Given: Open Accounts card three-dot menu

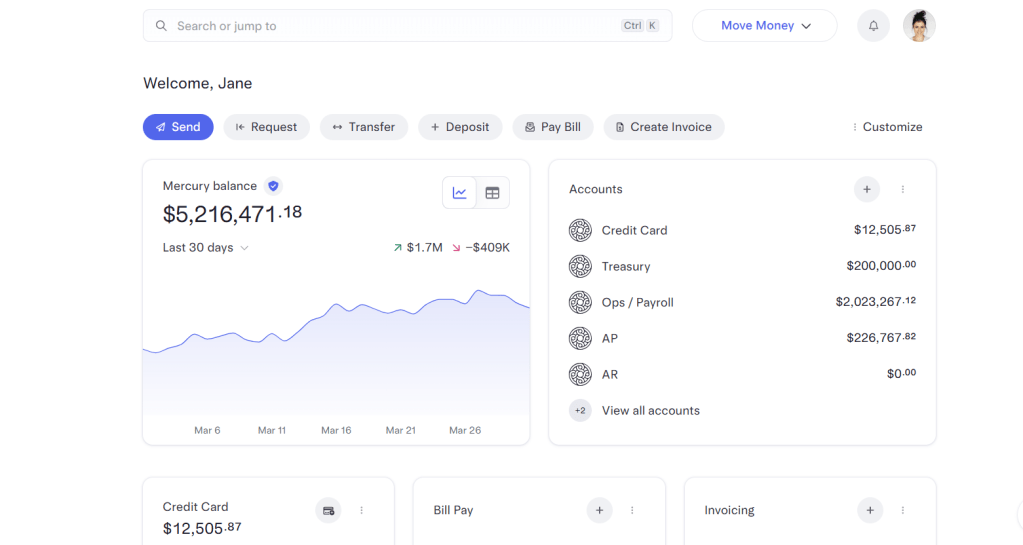Looking at the screenshot, I should [x=903, y=189].
